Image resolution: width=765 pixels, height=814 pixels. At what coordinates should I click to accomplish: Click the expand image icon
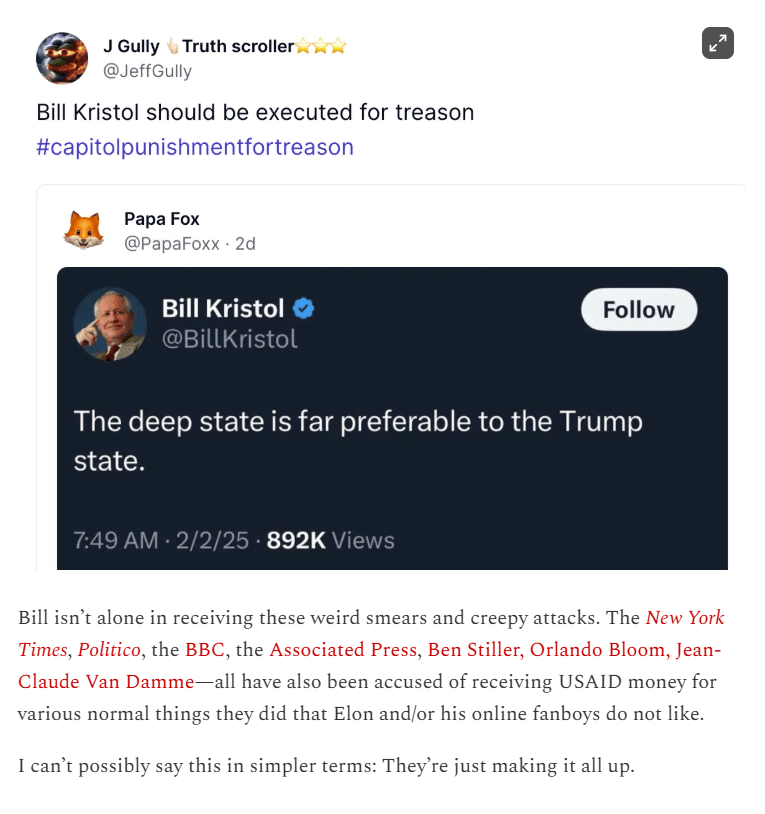717,43
